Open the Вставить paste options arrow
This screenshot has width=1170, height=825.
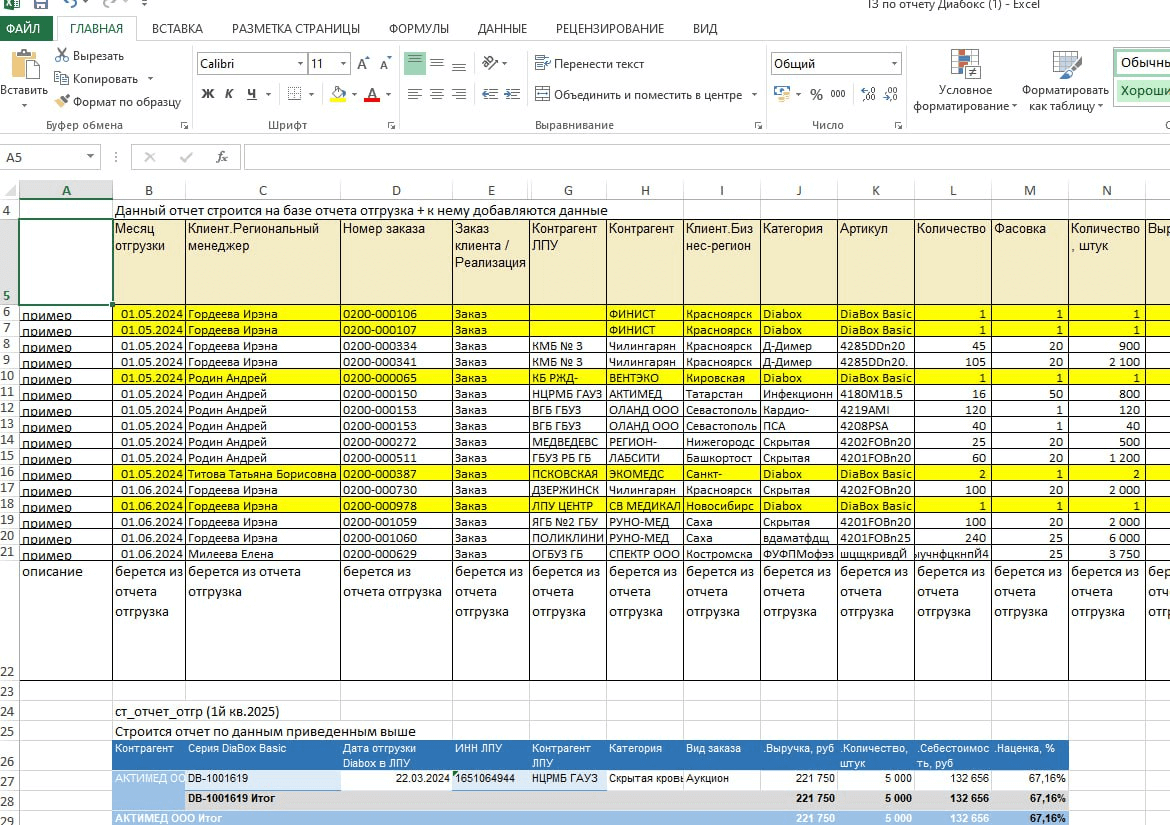24,105
